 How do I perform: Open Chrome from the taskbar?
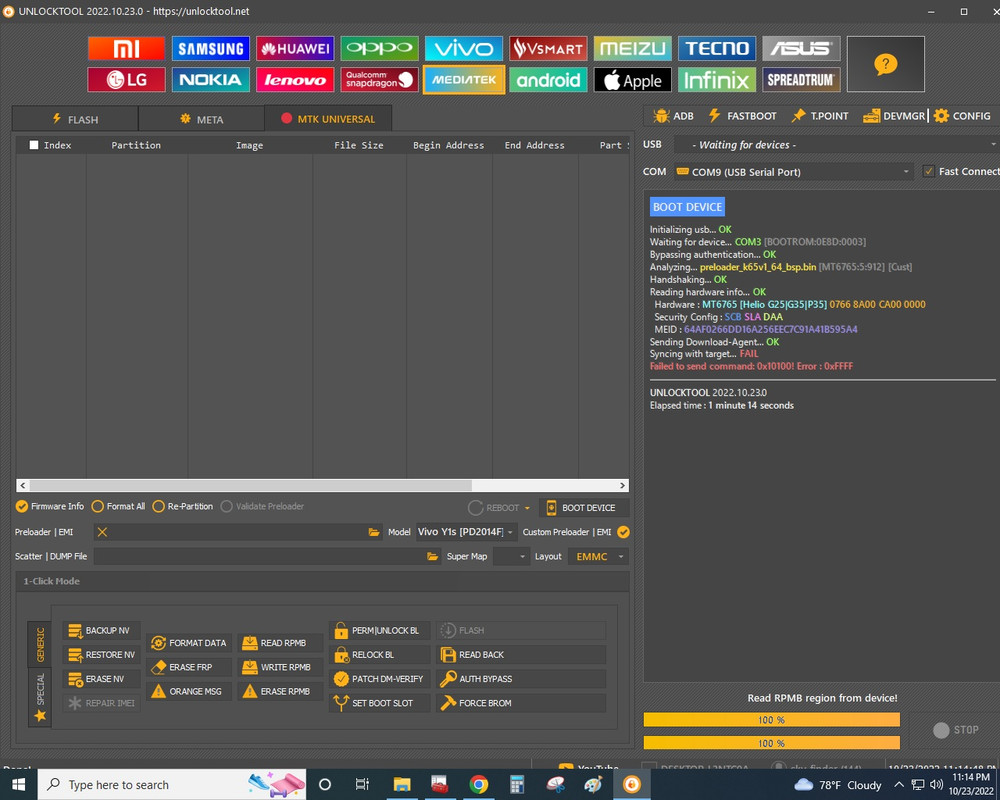(479, 784)
